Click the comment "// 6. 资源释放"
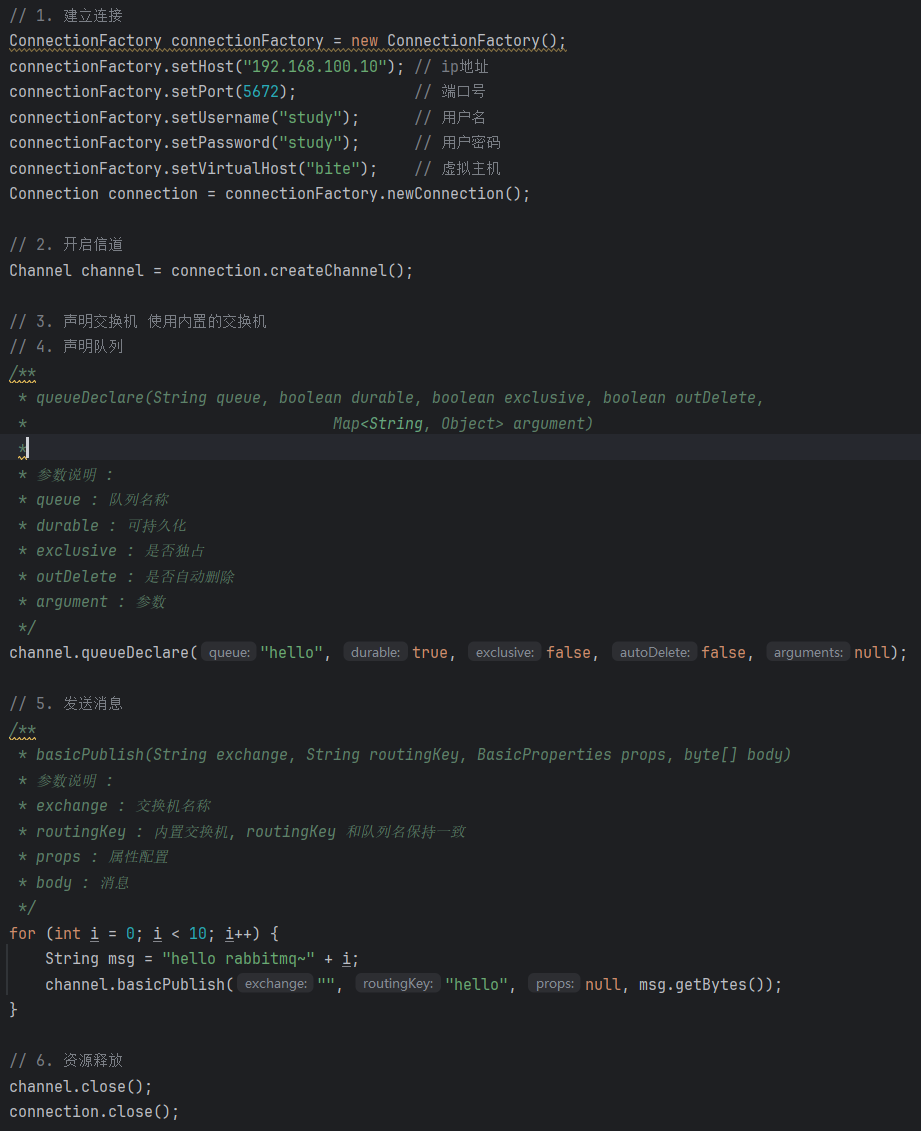 pos(66,1061)
